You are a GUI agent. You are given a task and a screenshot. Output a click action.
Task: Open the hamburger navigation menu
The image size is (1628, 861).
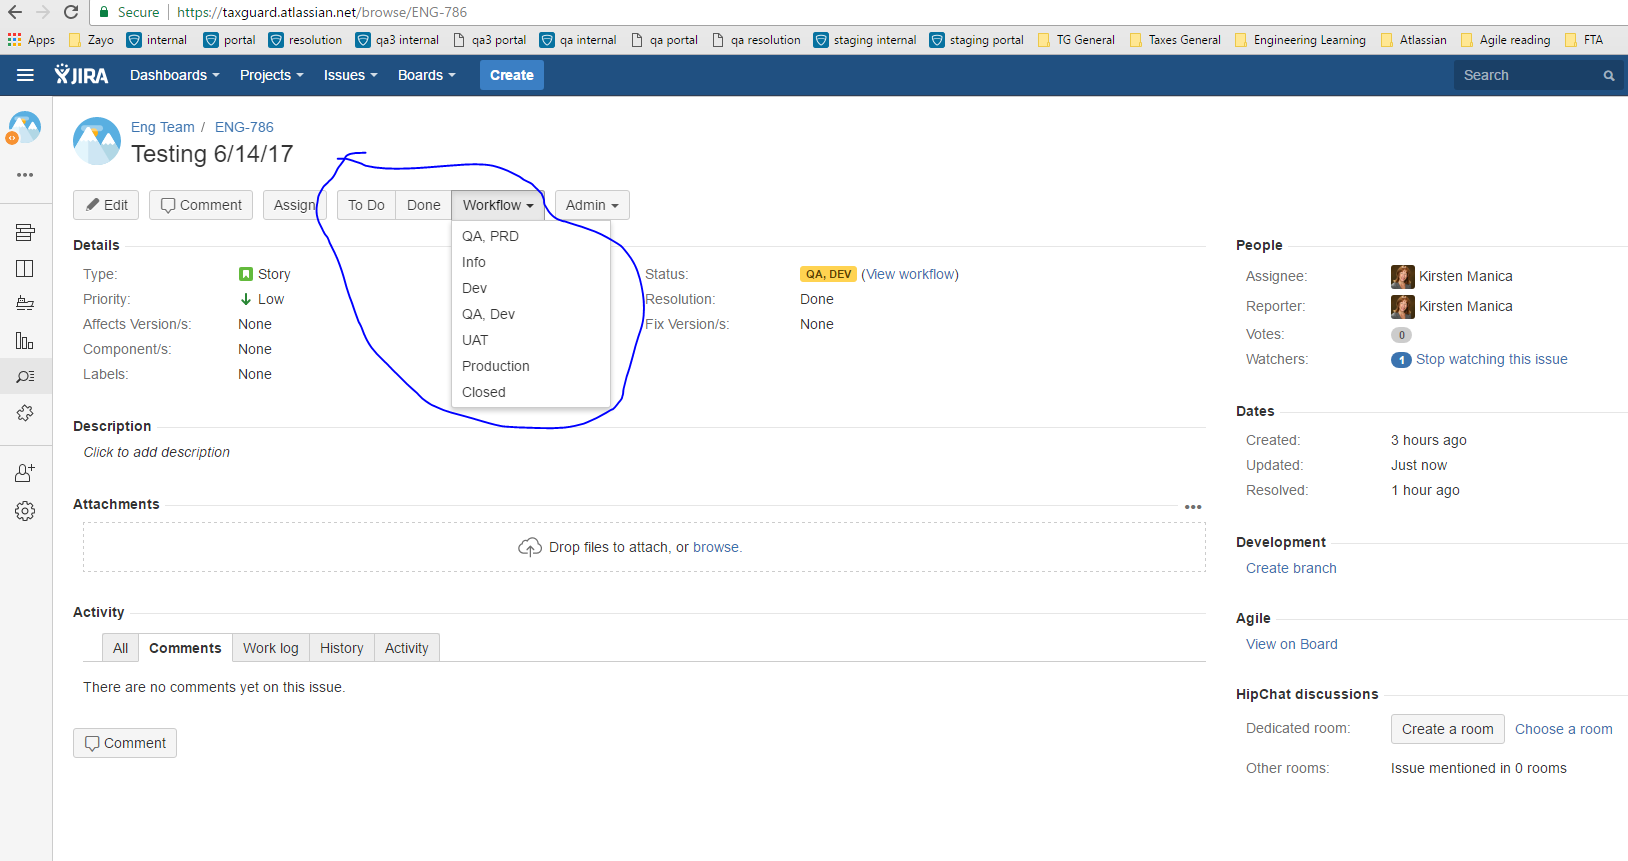point(25,75)
